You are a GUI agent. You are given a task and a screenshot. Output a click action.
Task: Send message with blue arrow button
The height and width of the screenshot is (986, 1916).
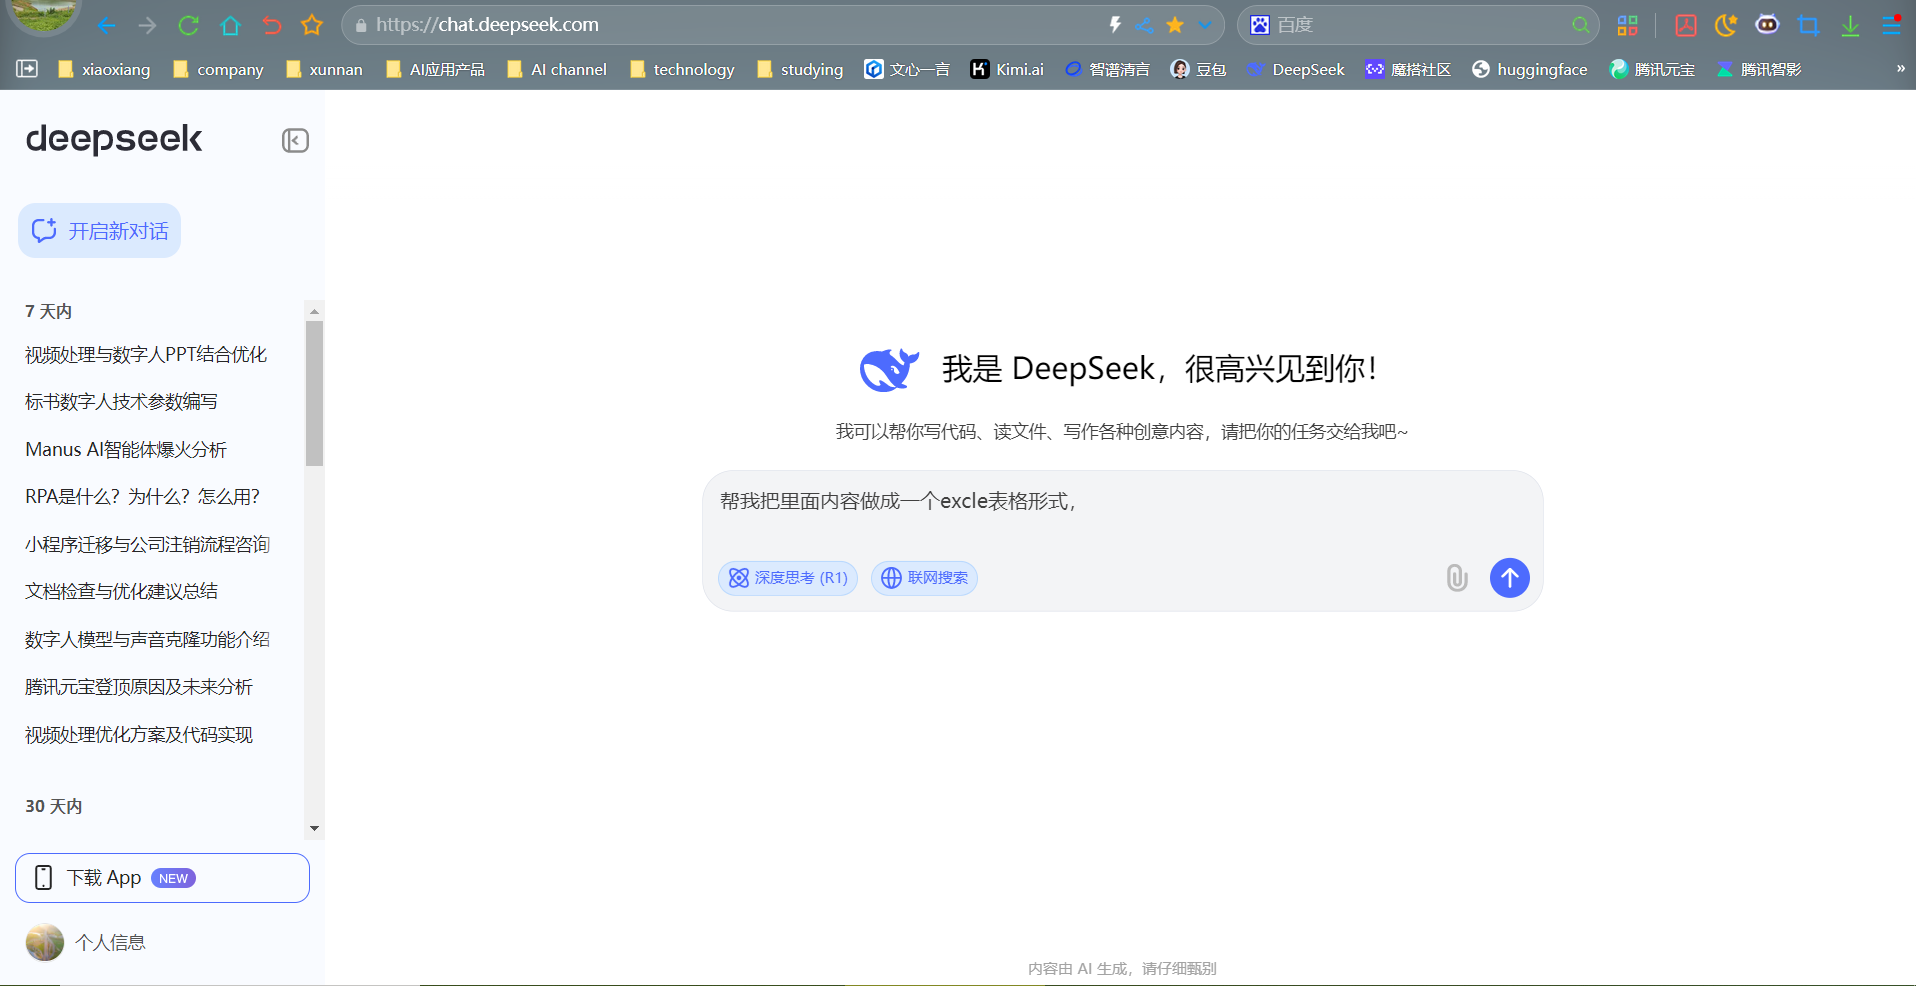click(x=1510, y=578)
